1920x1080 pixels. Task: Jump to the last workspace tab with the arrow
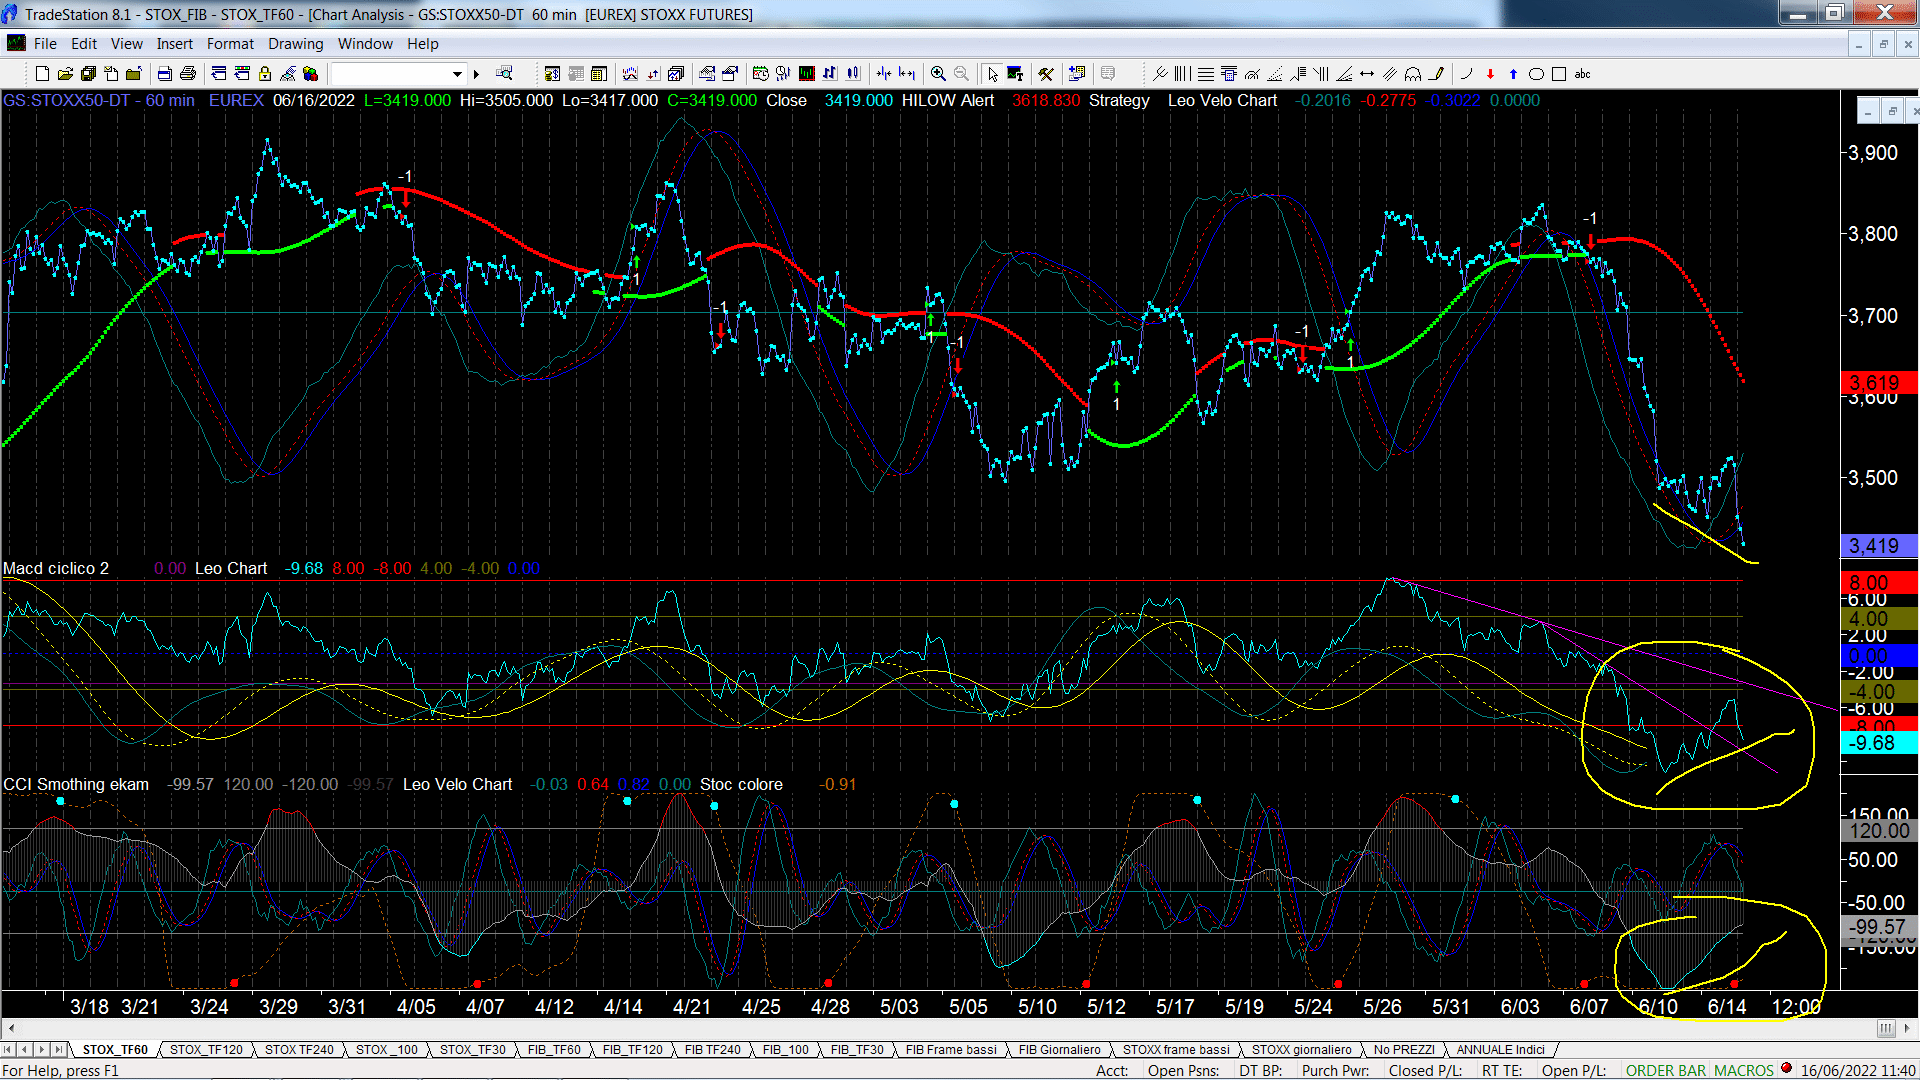tap(59, 1050)
